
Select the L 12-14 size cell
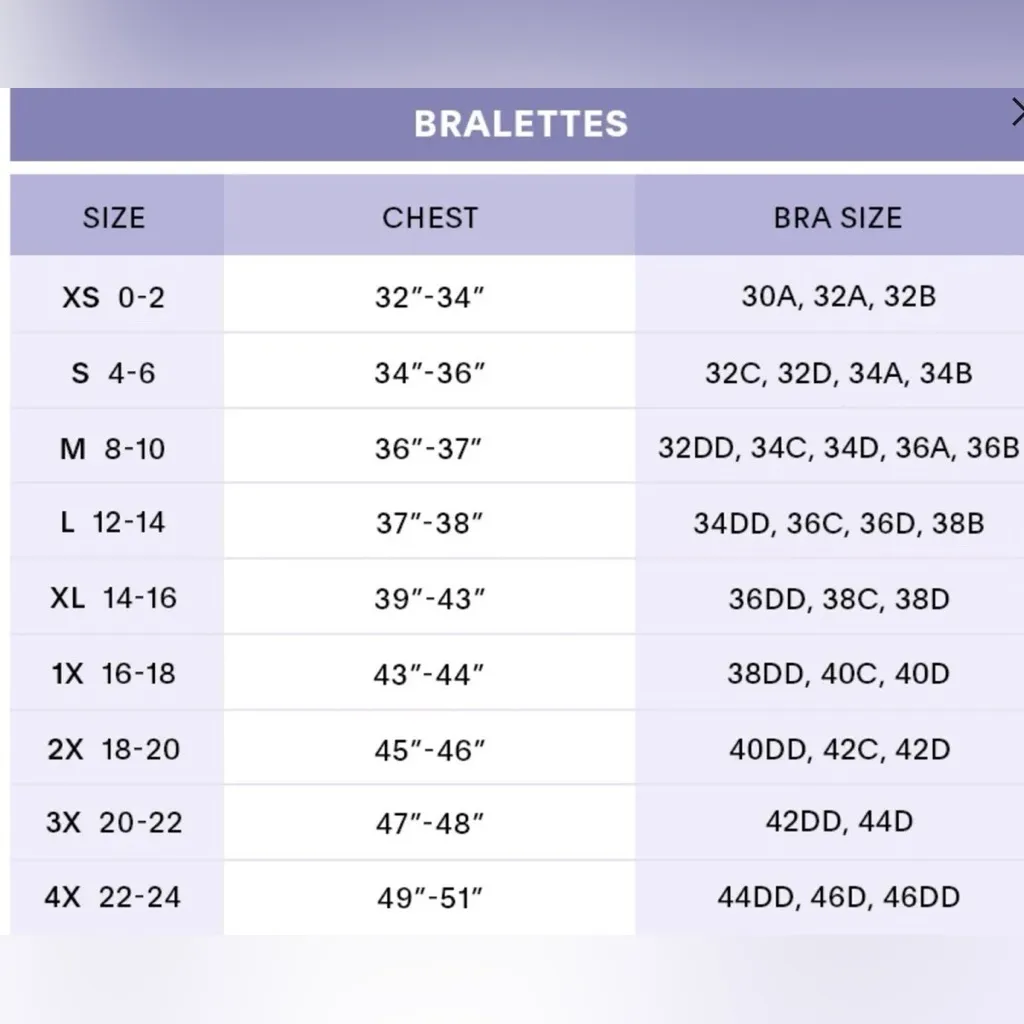pos(114,522)
